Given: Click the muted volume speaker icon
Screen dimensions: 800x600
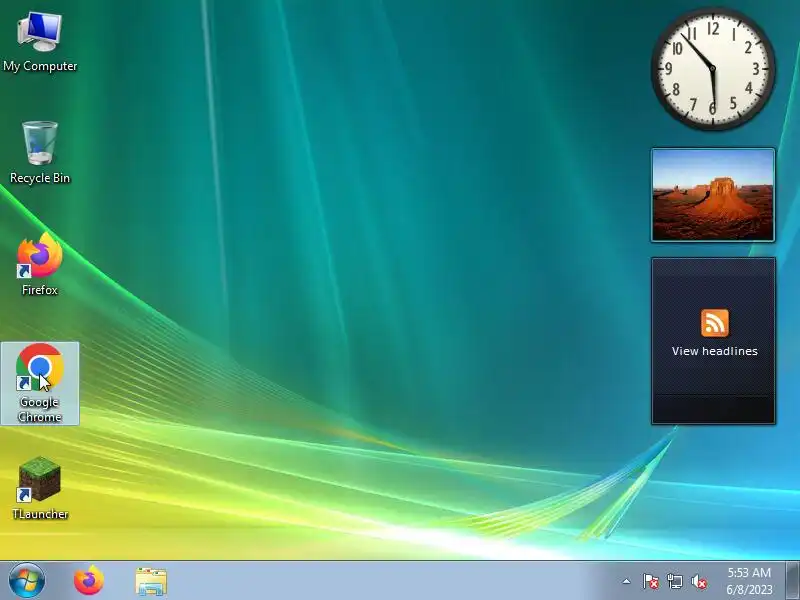Looking at the screenshot, I should point(699,582).
